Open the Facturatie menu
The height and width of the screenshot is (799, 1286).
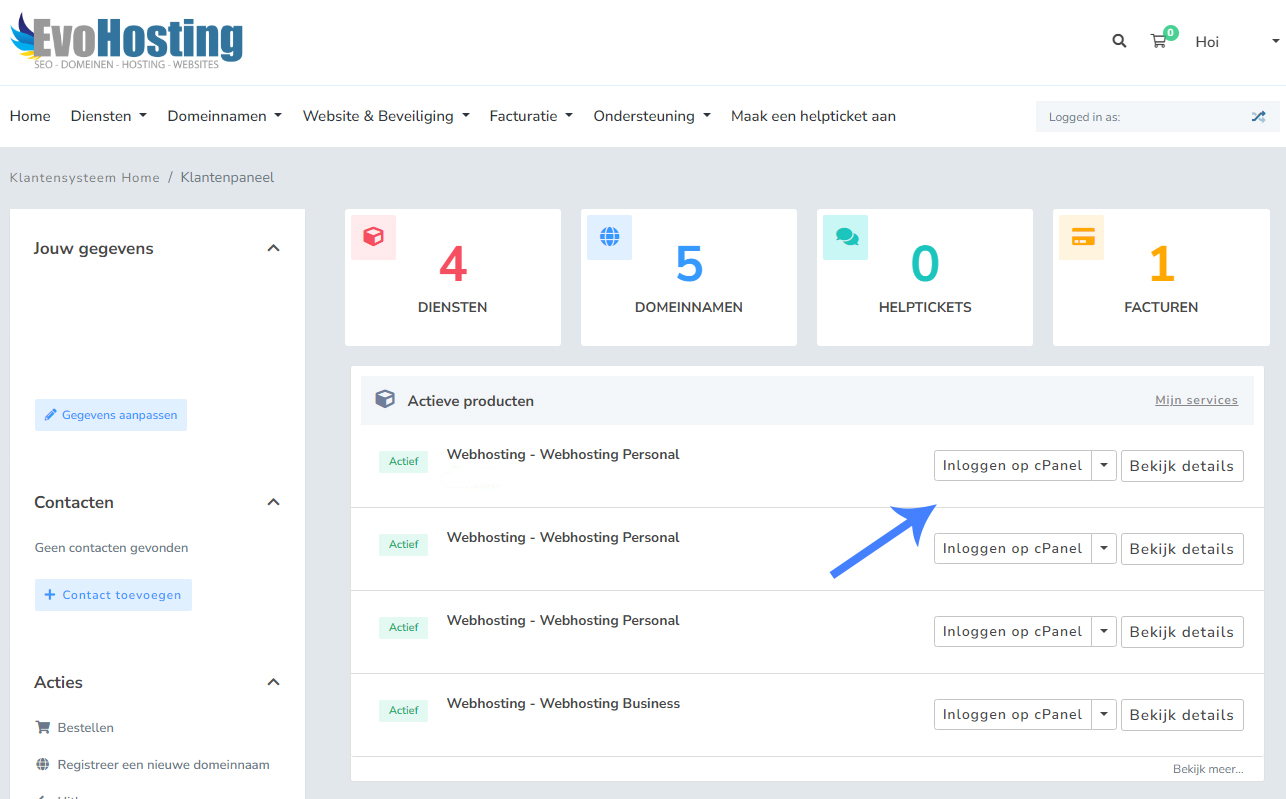pos(530,116)
